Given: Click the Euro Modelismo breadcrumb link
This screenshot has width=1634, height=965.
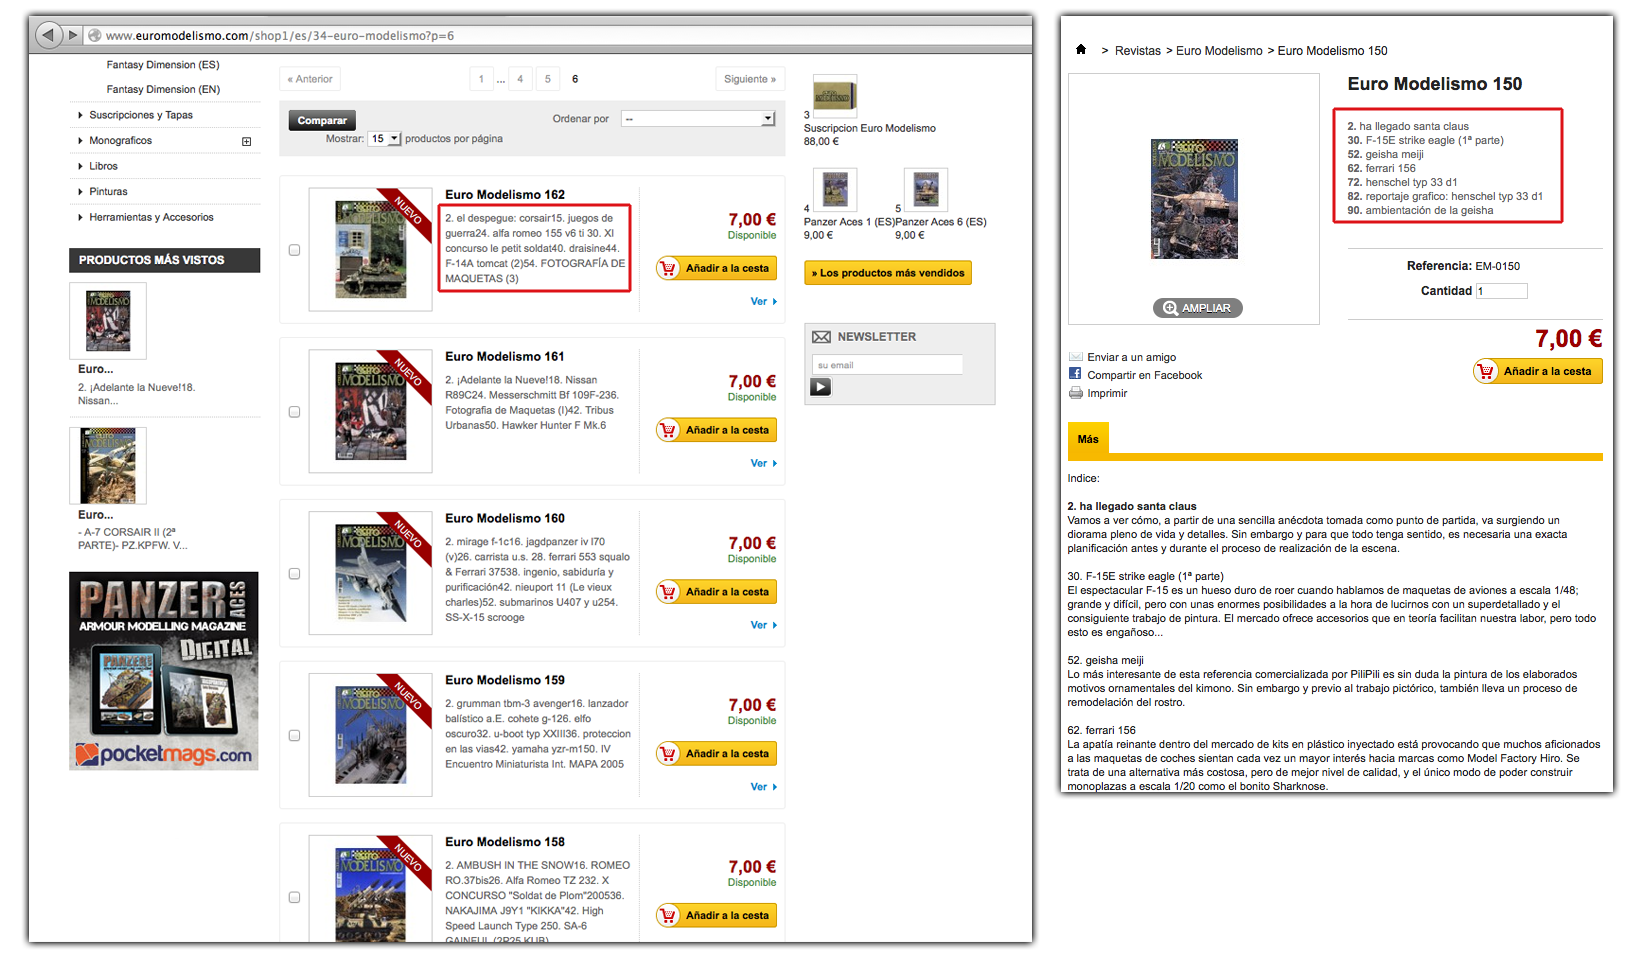Looking at the screenshot, I should tap(1219, 51).
